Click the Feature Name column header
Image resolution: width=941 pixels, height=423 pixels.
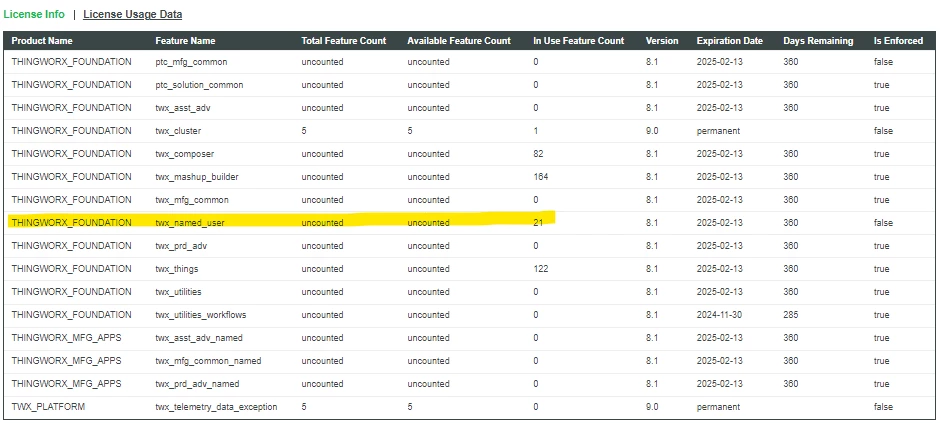click(185, 41)
